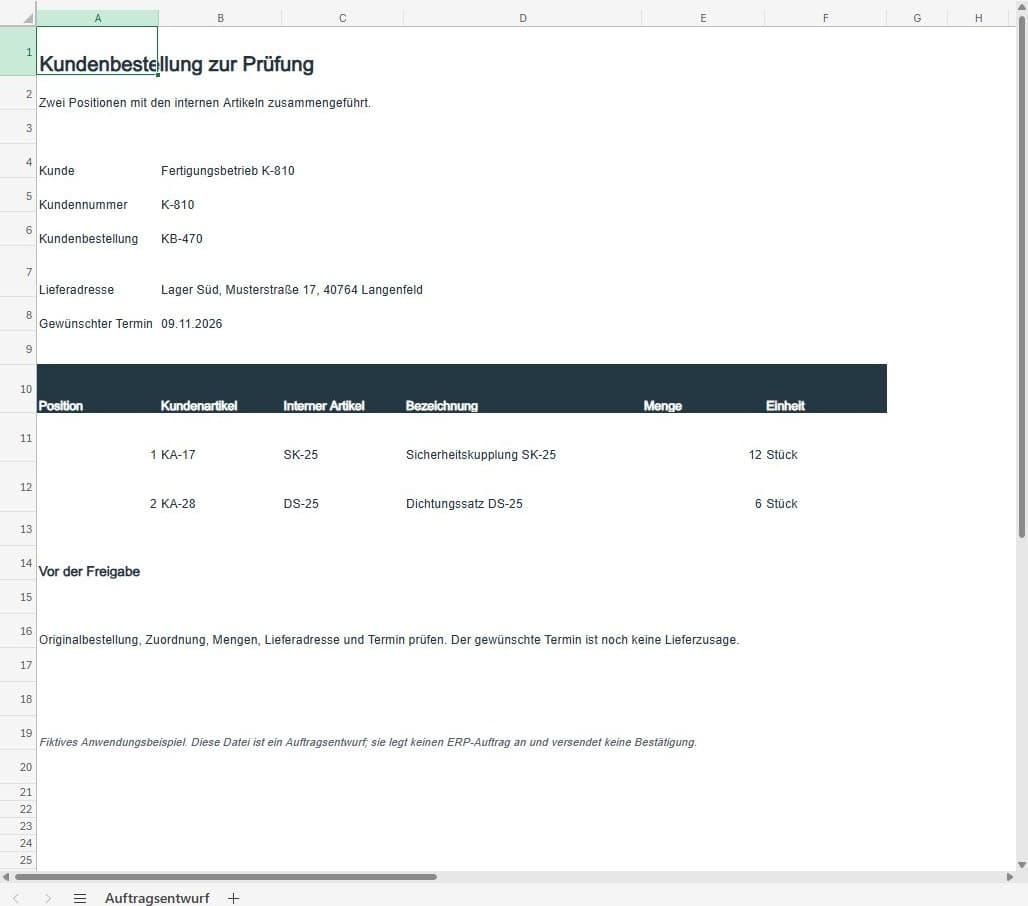Click the 'Zwei Positionen' subtitle text
Screen dimensions: 1028x906
(205, 103)
